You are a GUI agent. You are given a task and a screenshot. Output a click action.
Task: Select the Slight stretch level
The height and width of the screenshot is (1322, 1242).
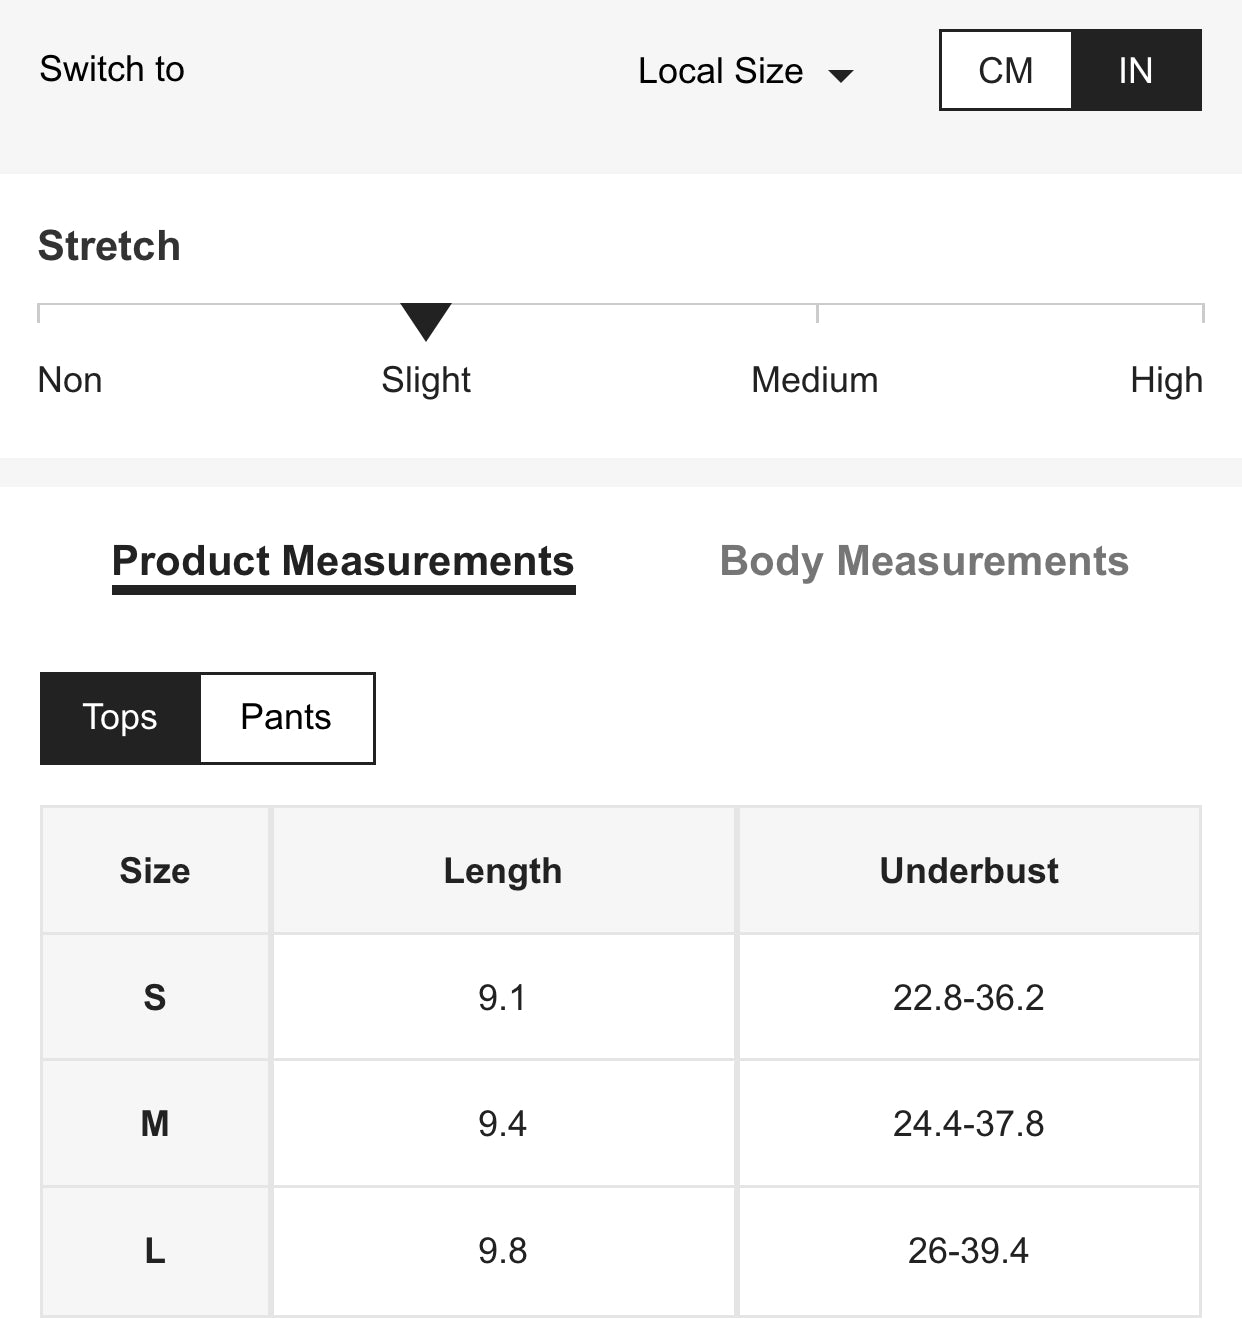click(425, 380)
